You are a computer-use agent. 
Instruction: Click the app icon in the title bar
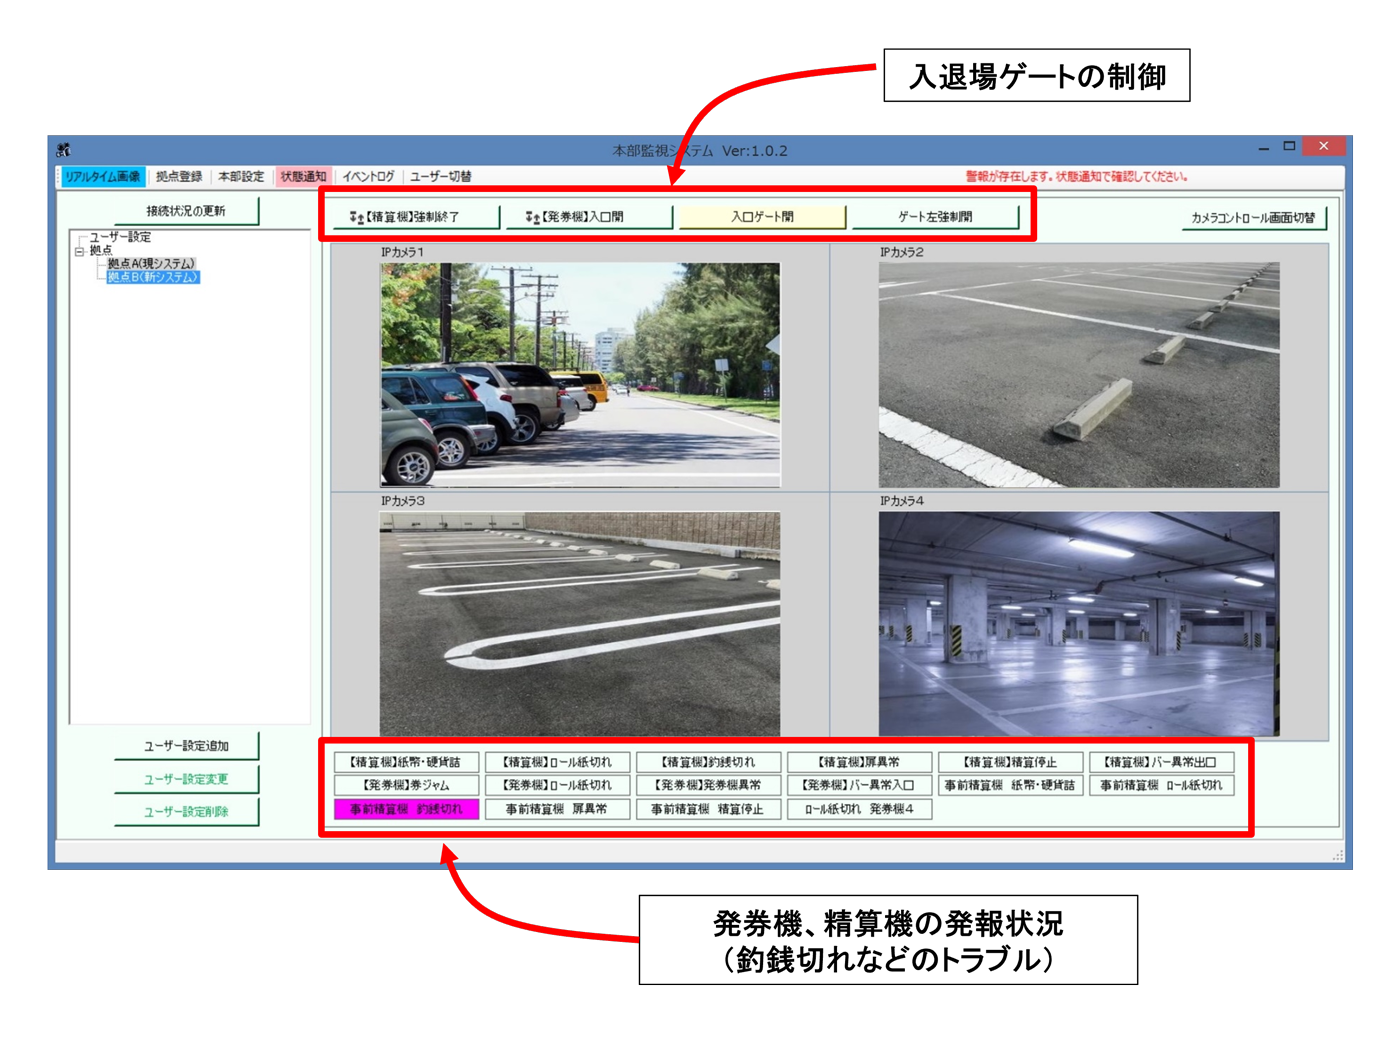coord(64,150)
